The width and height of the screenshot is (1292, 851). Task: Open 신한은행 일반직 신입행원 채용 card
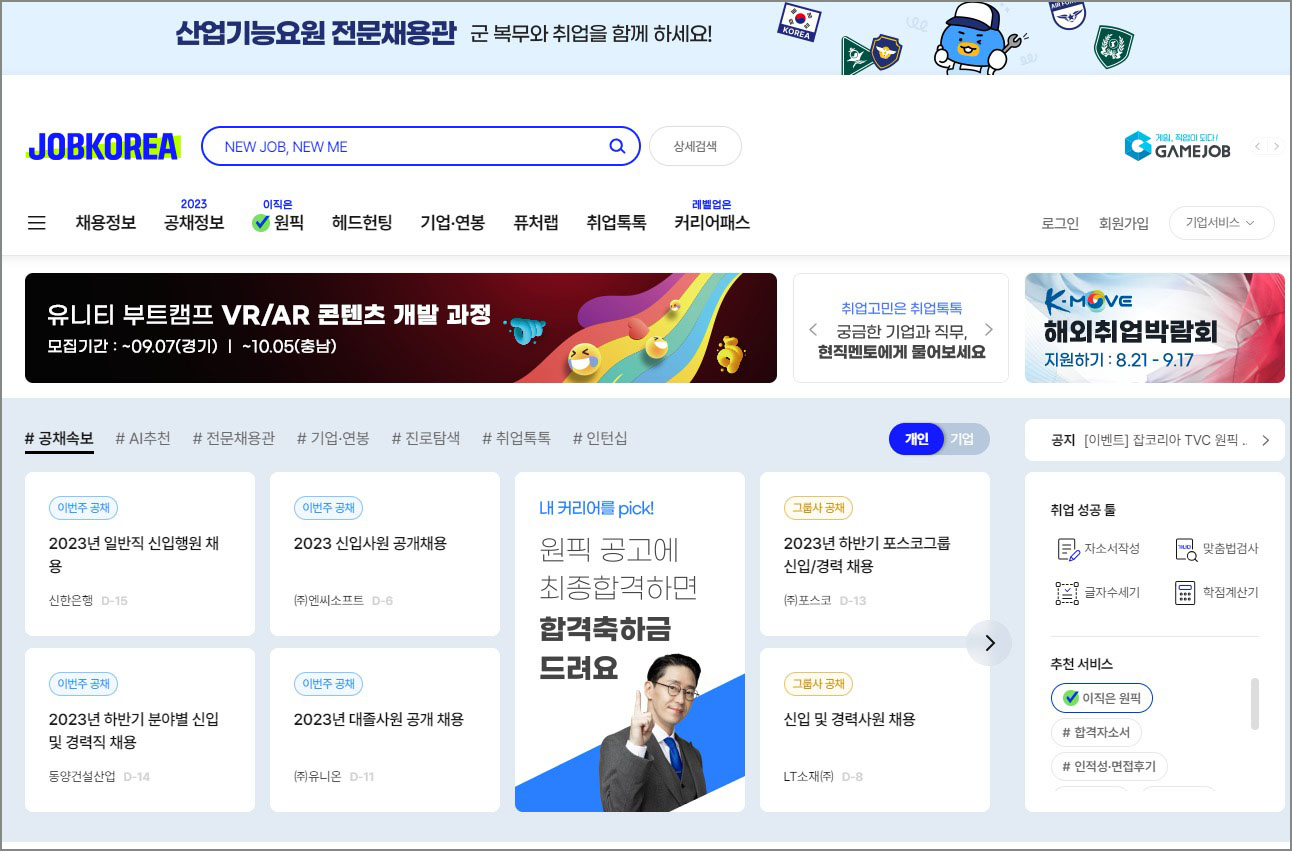click(x=140, y=554)
